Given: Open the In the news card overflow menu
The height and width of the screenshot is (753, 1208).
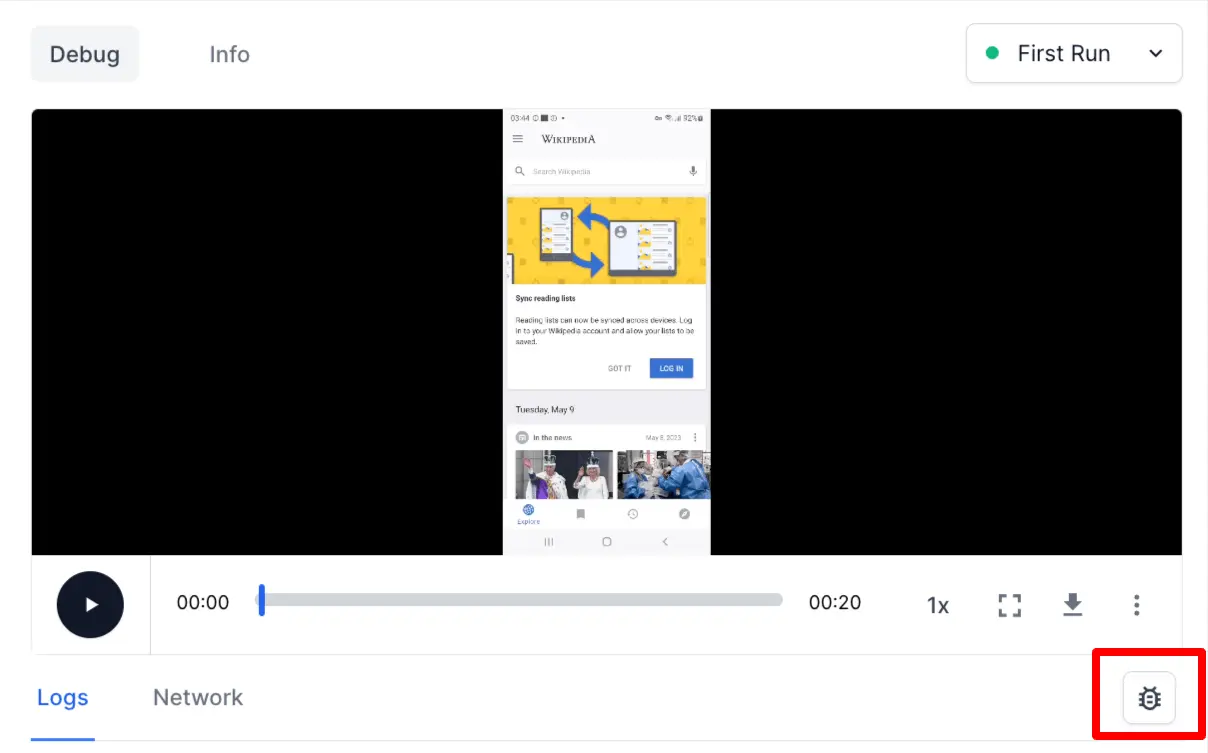Looking at the screenshot, I should pyautogui.click(x=695, y=437).
